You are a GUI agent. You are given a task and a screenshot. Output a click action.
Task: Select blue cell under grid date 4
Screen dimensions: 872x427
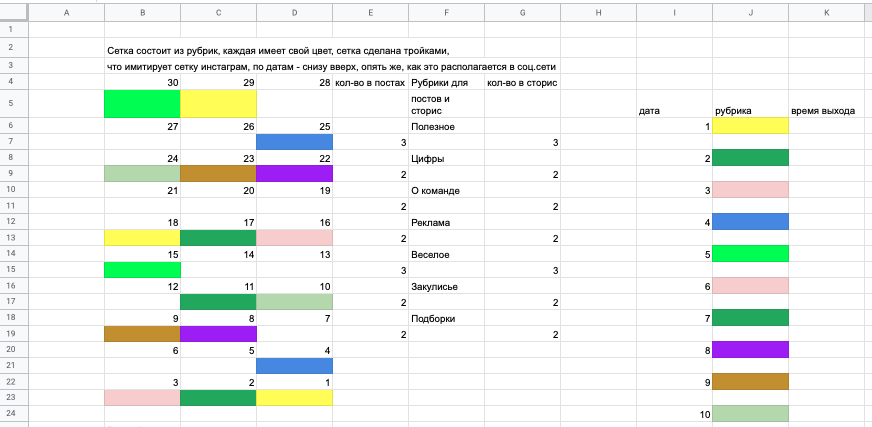pos(295,366)
